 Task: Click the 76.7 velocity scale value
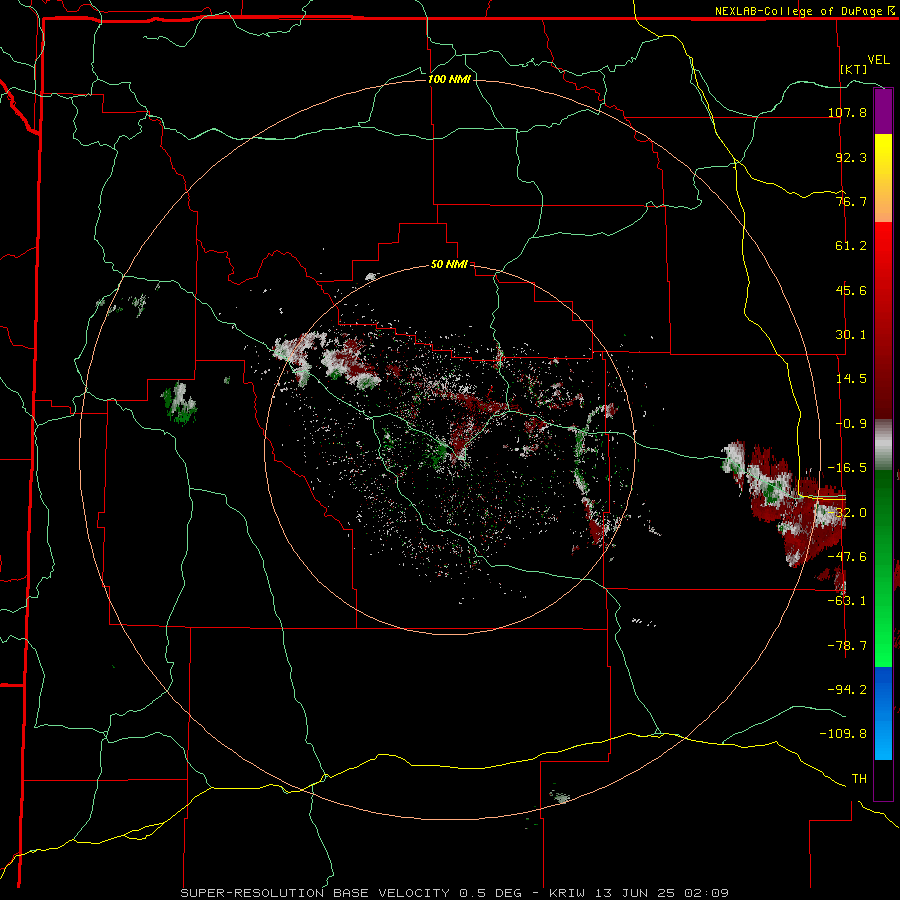point(851,201)
